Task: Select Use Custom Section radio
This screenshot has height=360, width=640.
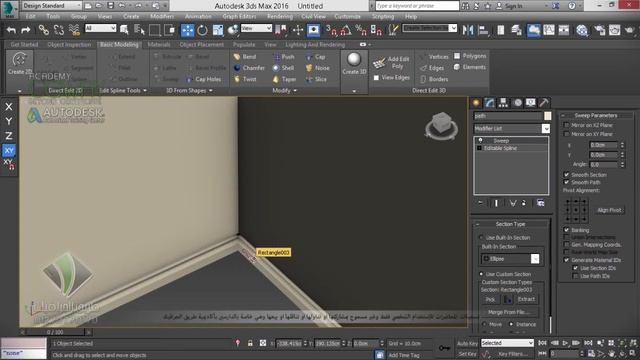Action: [x=481, y=274]
